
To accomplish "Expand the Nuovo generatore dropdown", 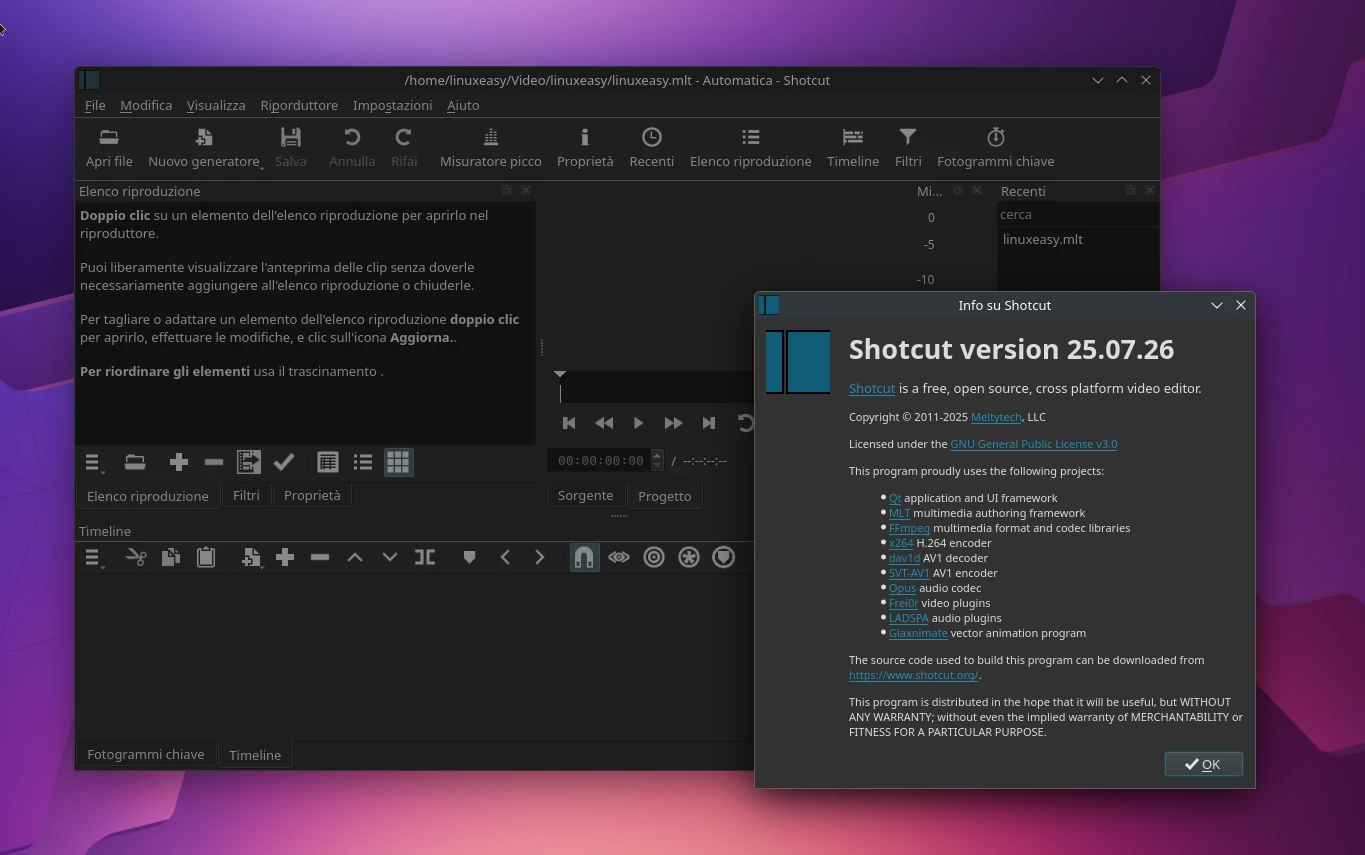I will click(205, 147).
